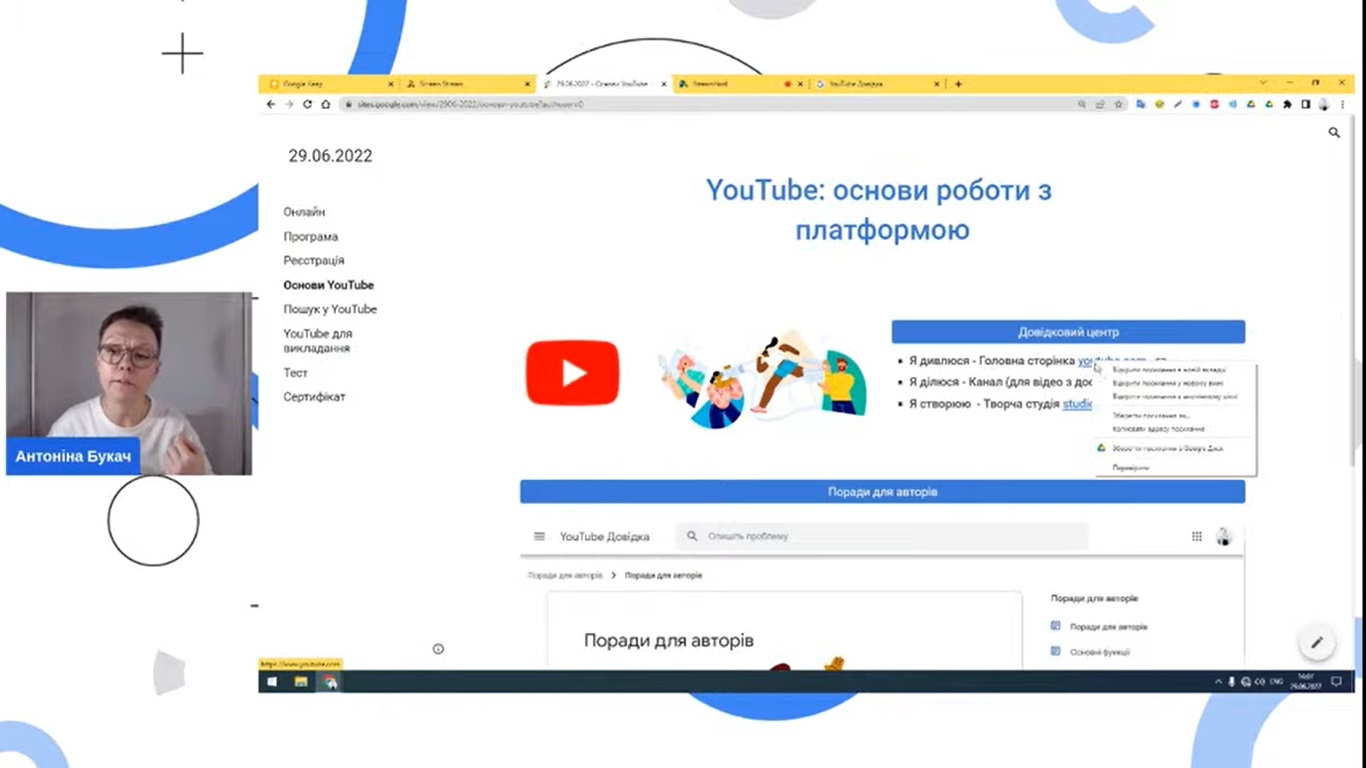Click the Довідковий центр blue button
The image size is (1366, 768).
[x=1068, y=332]
